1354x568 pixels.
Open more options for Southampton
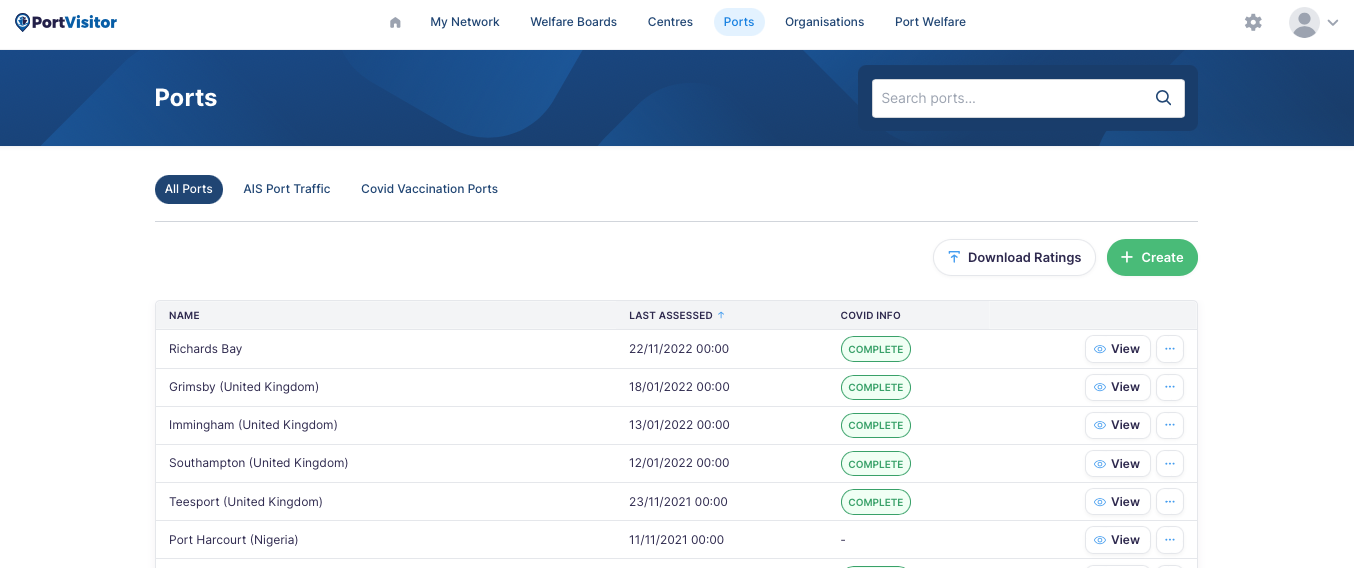1170,464
